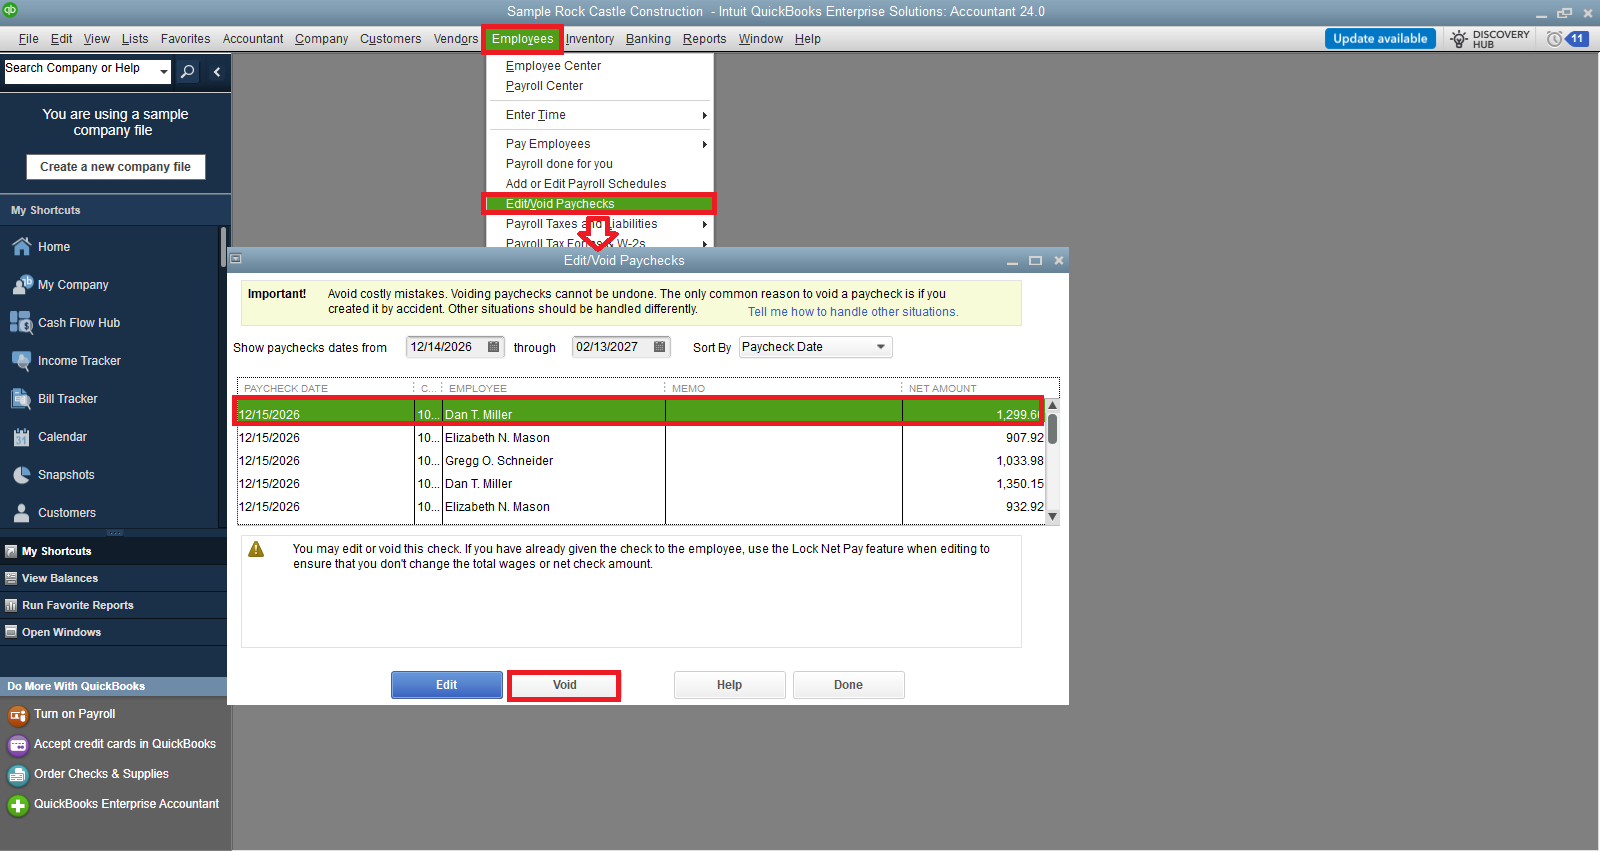Open the Employees menu
The image size is (1600, 852).
click(x=522, y=39)
